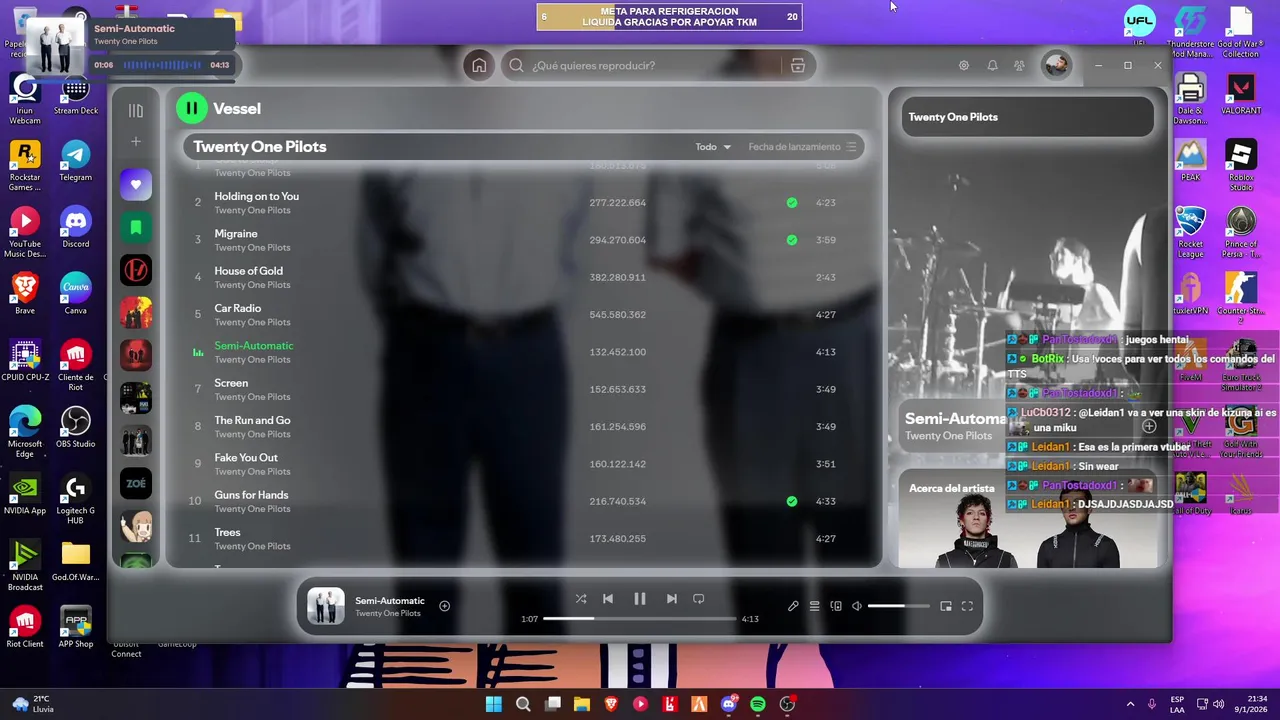1280x720 pixels.
Task: Open the OBS Studio desktop shortcut
Action: tap(75, 427)
